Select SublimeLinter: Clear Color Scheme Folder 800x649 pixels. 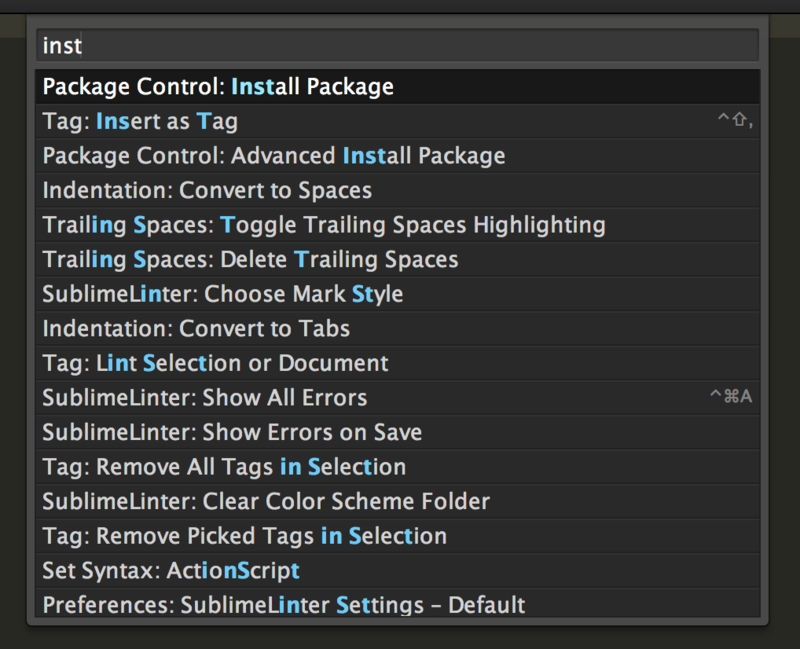click(266, 501)
